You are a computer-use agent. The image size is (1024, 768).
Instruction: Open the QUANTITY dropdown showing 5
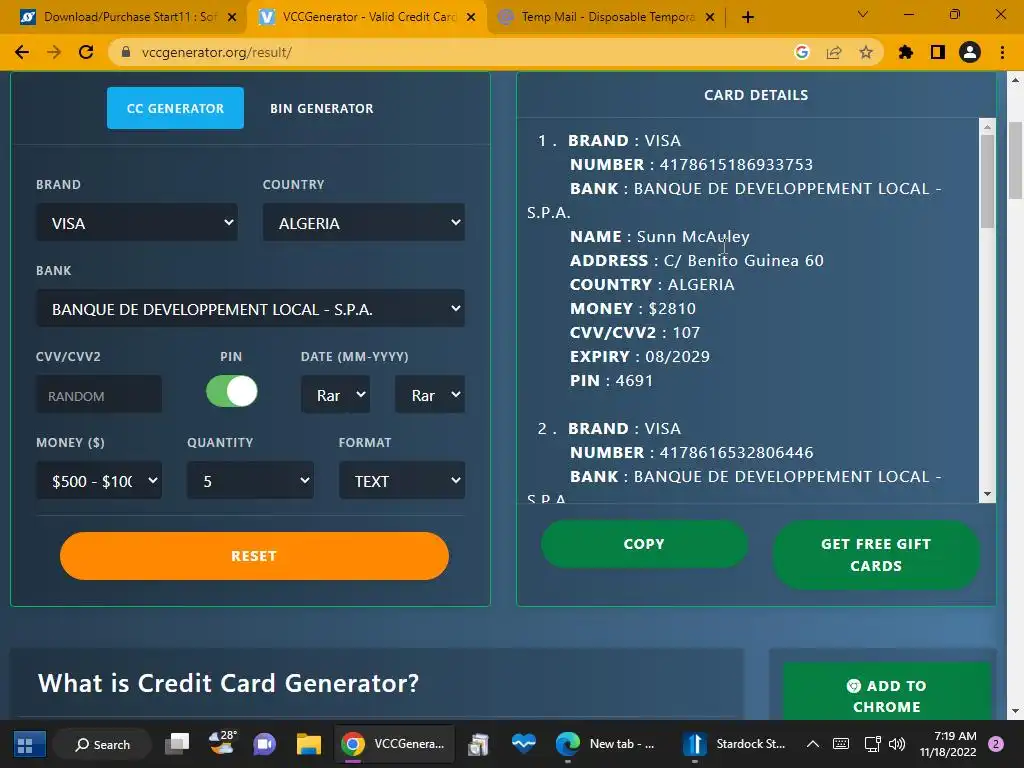tap(250, 481)
